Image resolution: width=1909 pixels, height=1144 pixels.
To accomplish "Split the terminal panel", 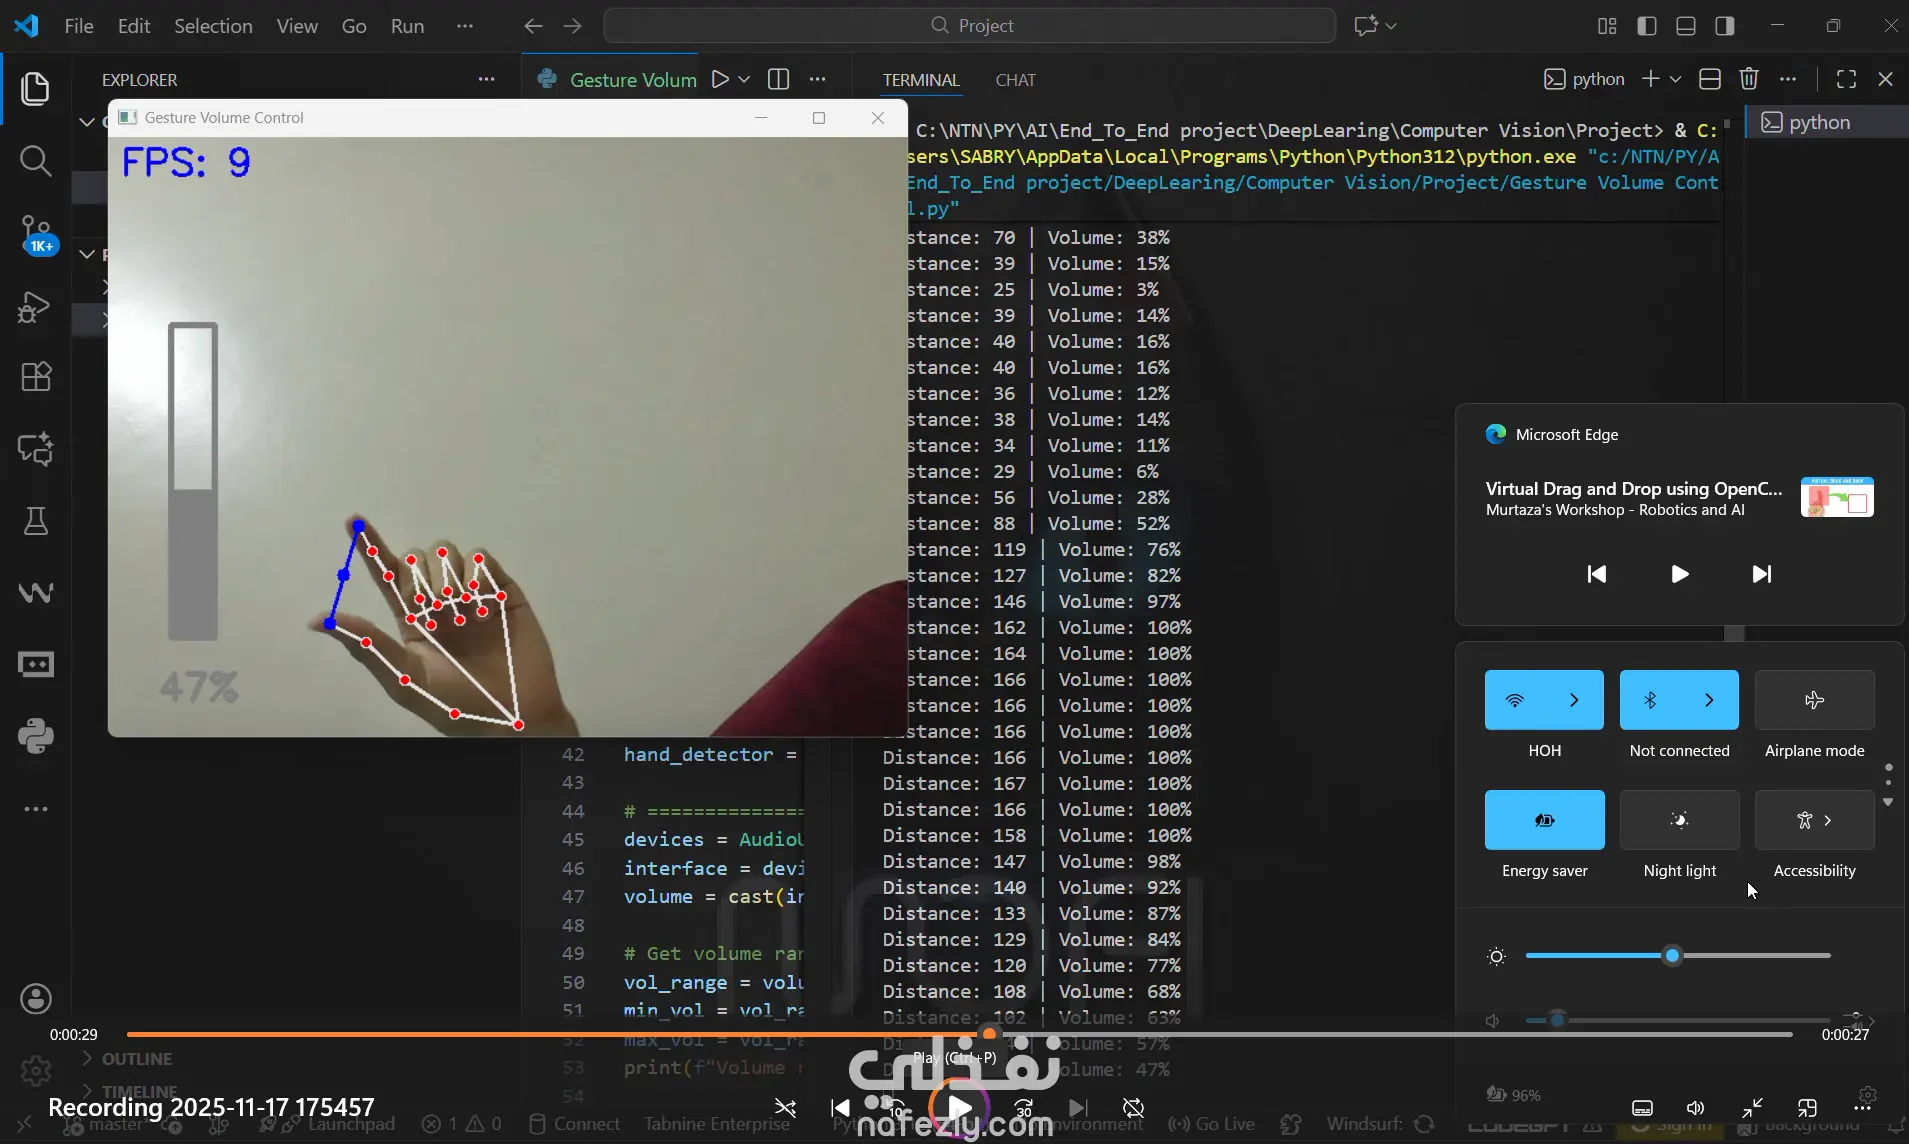I will click(x=1710, y=79).
